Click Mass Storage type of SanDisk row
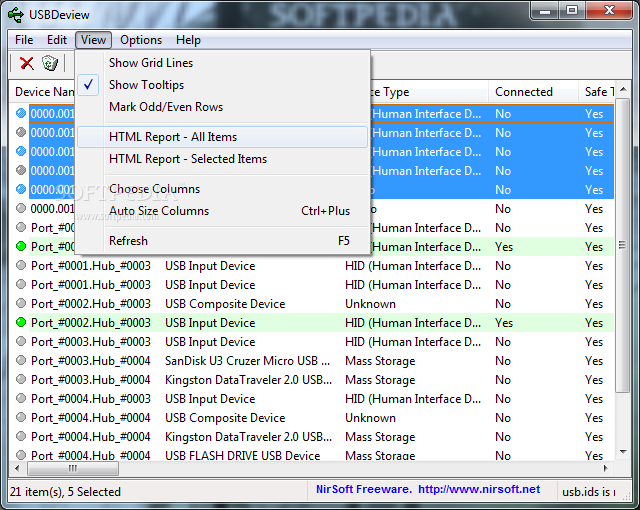Viewport: 640px width, 510px height. pos(380,361)
